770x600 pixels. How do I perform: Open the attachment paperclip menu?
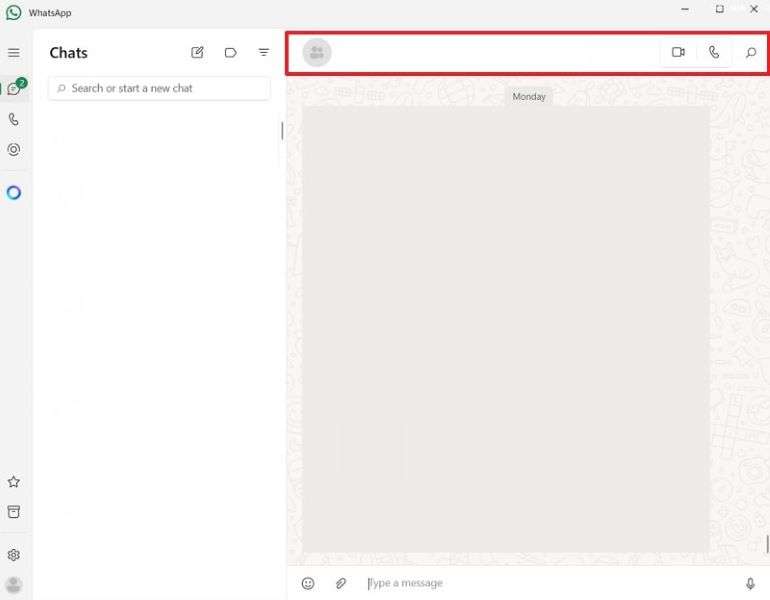point(341,583)
